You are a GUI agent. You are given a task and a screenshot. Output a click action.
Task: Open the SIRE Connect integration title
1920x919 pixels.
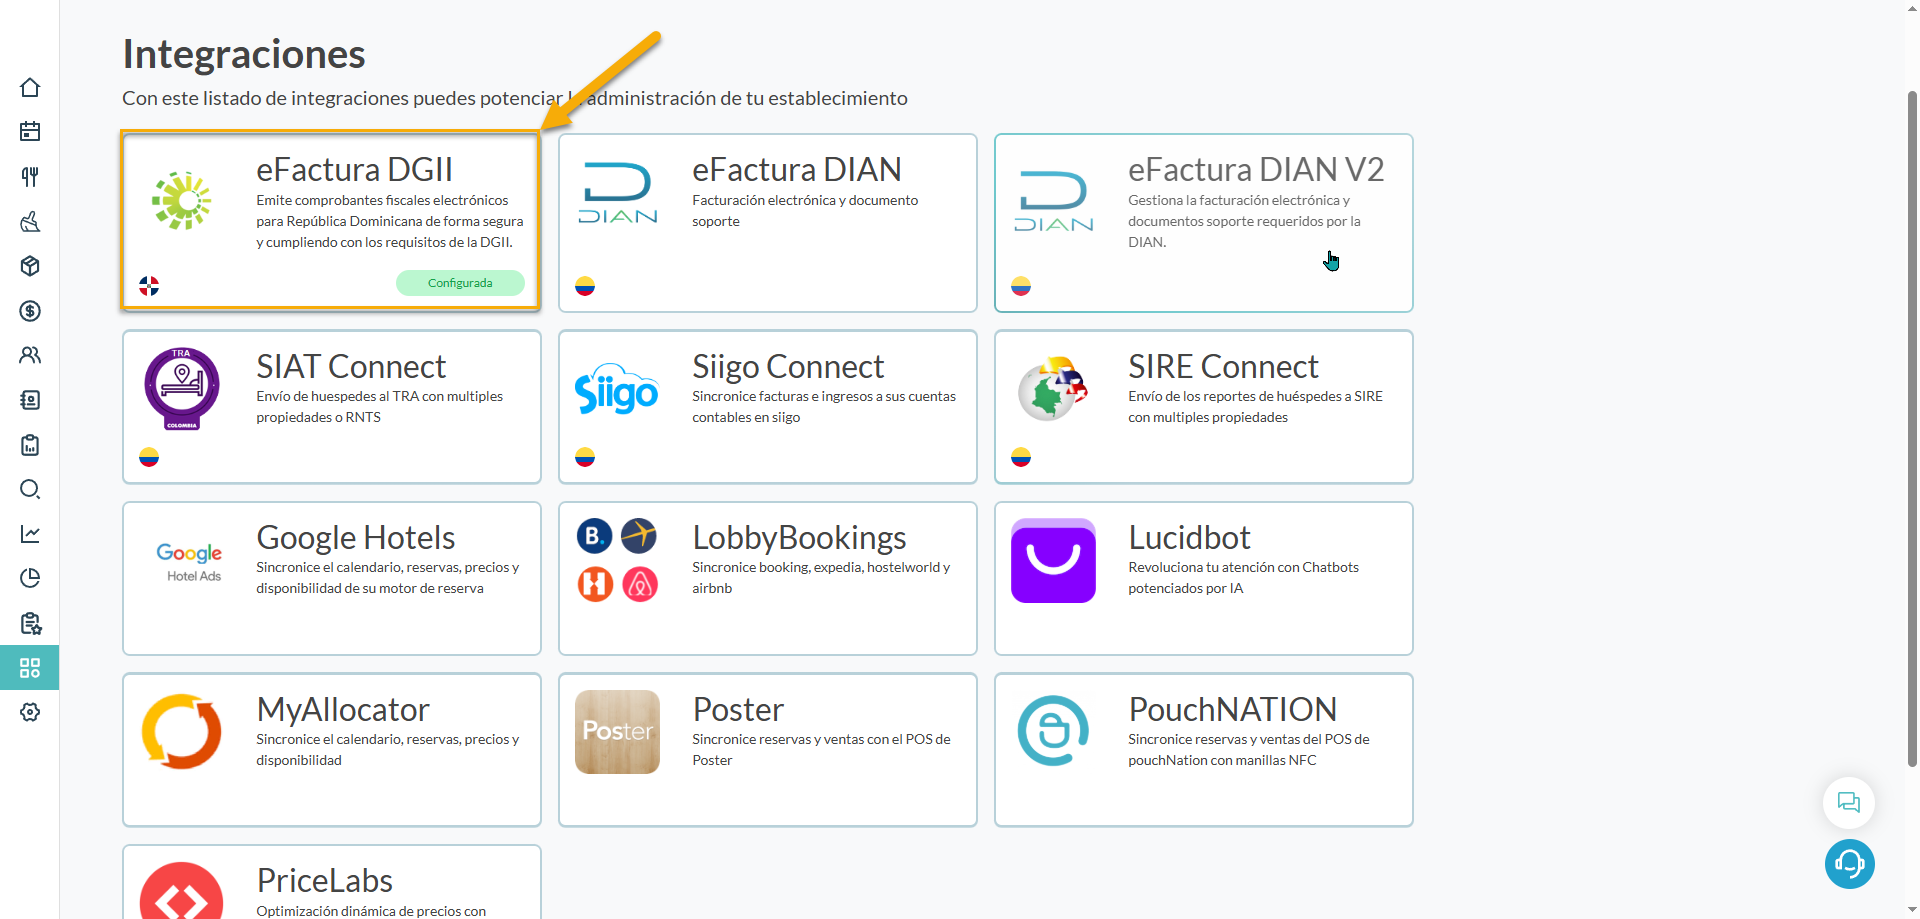(x=1223, y=367)
